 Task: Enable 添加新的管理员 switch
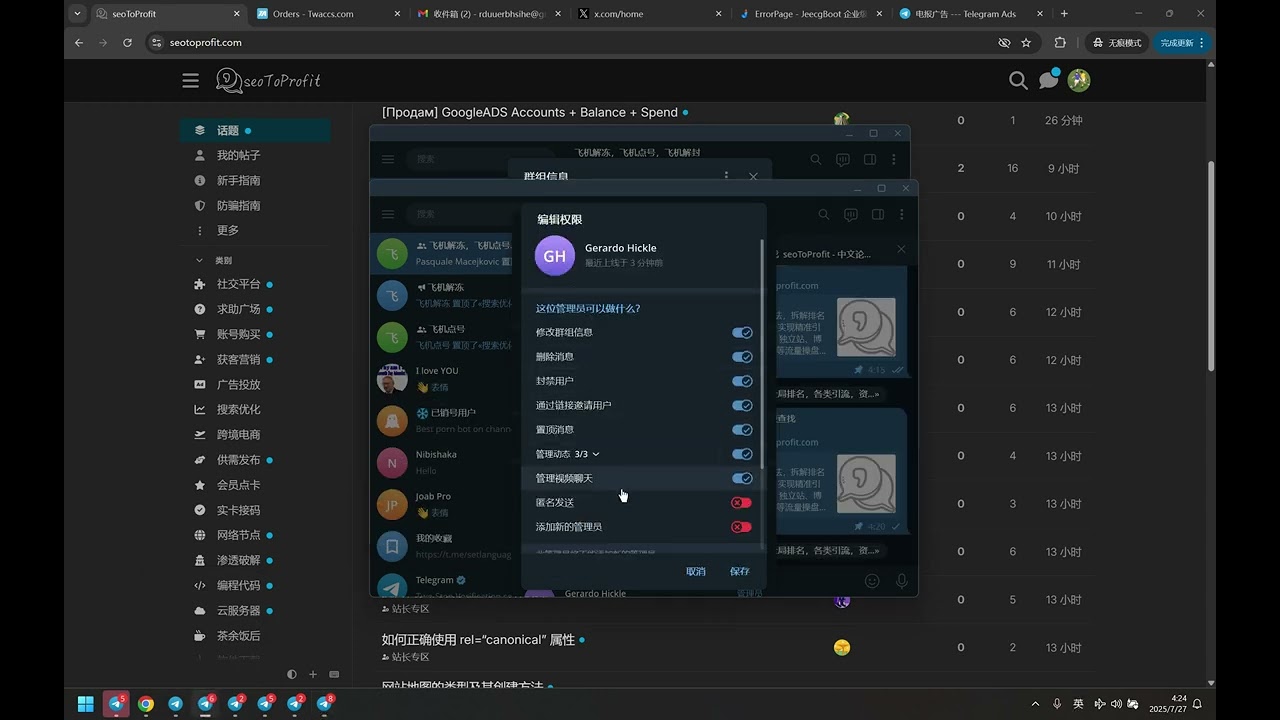(741, 527)
